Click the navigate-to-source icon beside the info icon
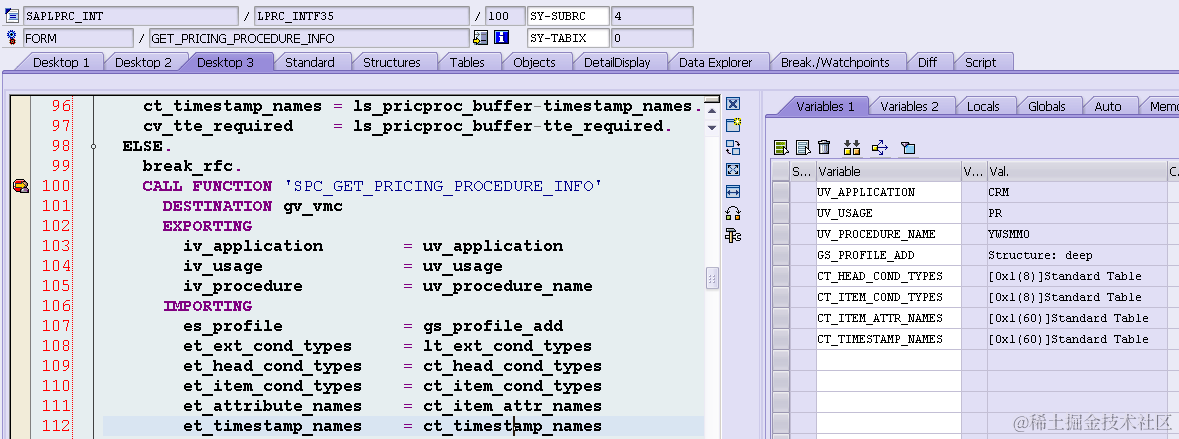This screenshot has height=439, width=1179. point(480,38)
